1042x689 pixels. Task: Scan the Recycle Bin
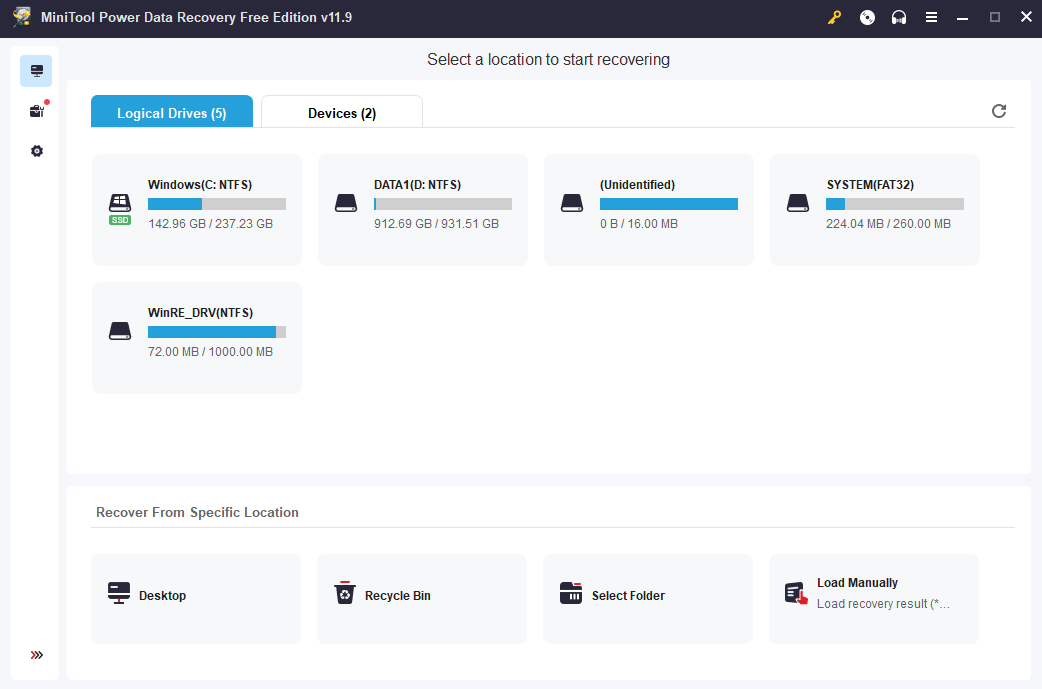pos(422,598)
